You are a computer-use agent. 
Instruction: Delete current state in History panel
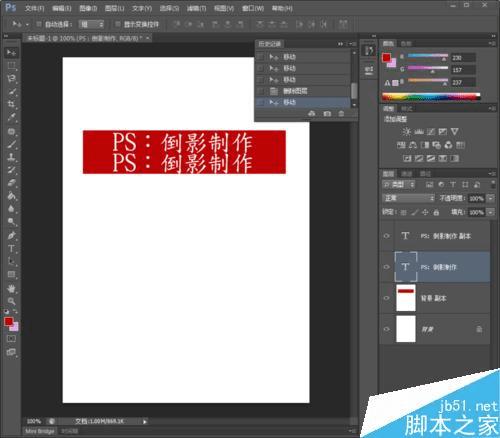coord(341,114)
